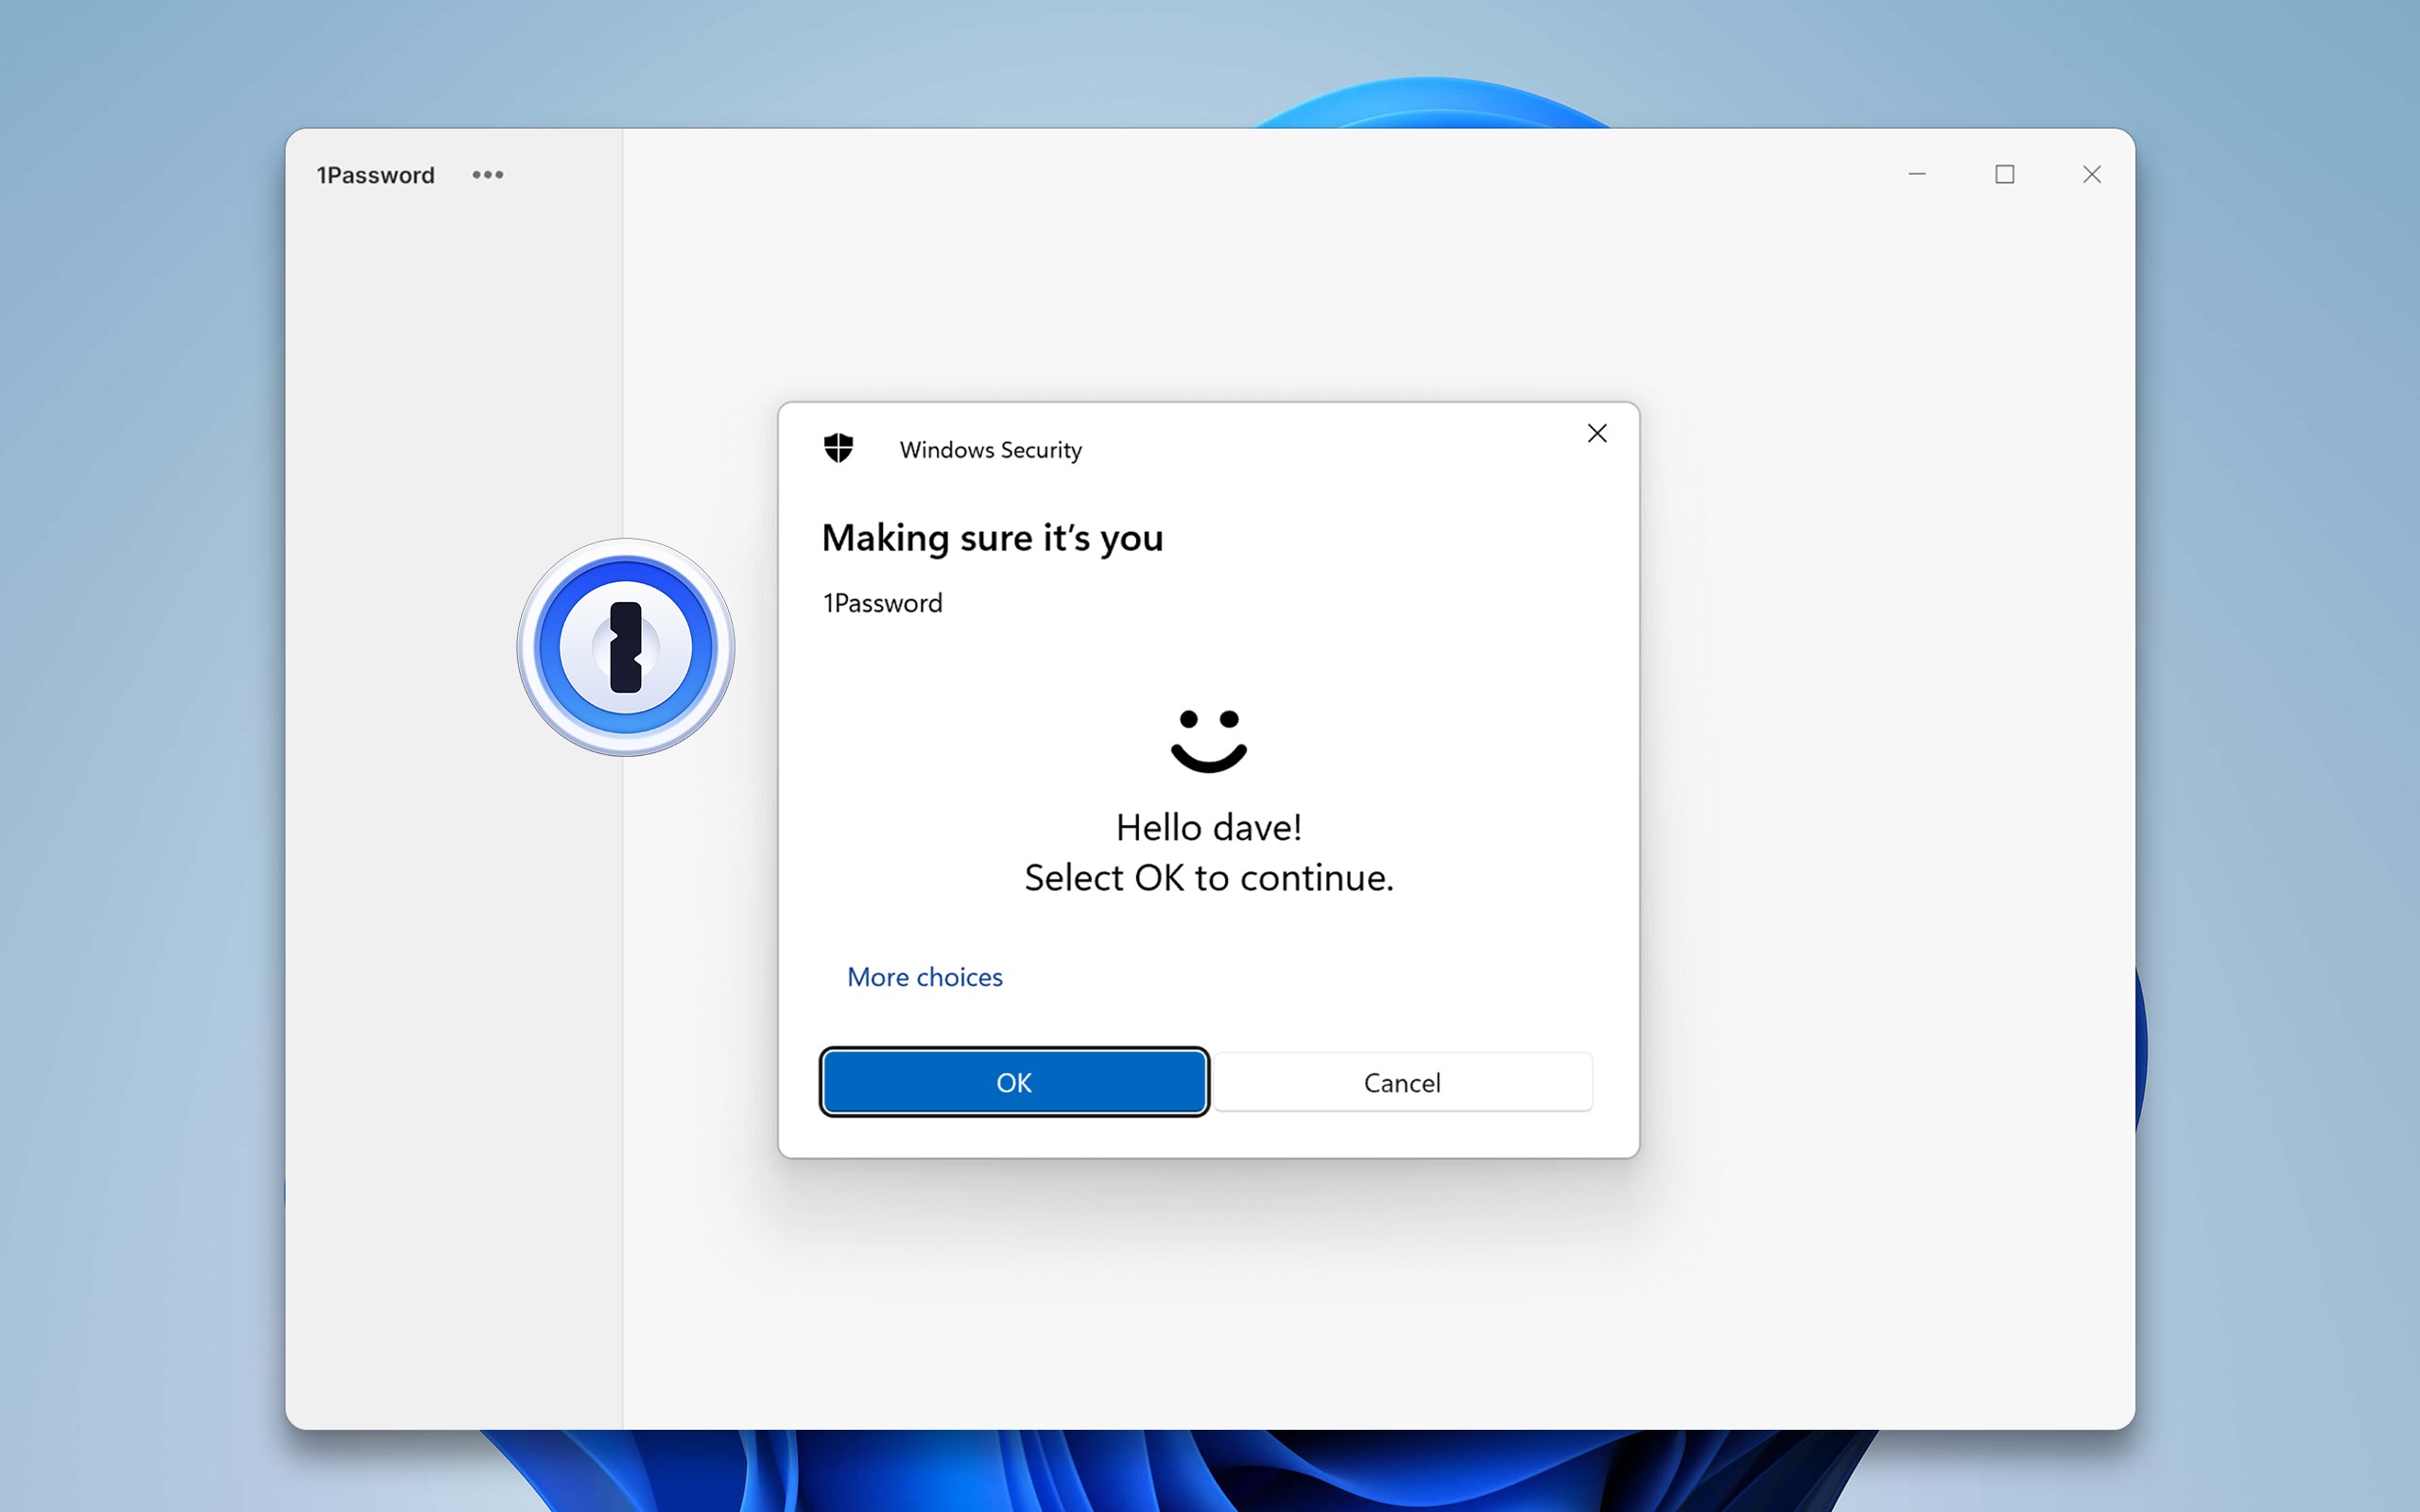Minimize the 1Password window
The height and width of the screenshot is (1512, 2420).
coord(1917,174)
